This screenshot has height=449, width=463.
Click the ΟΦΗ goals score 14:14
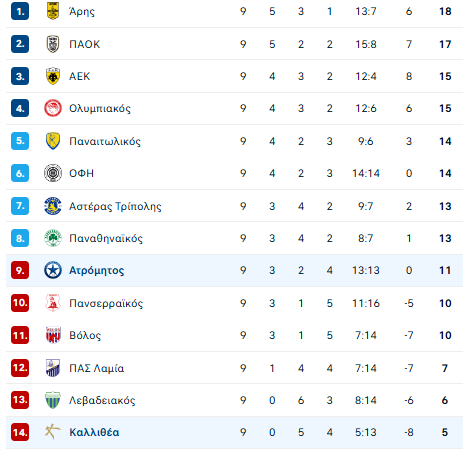tap(366, 173)
